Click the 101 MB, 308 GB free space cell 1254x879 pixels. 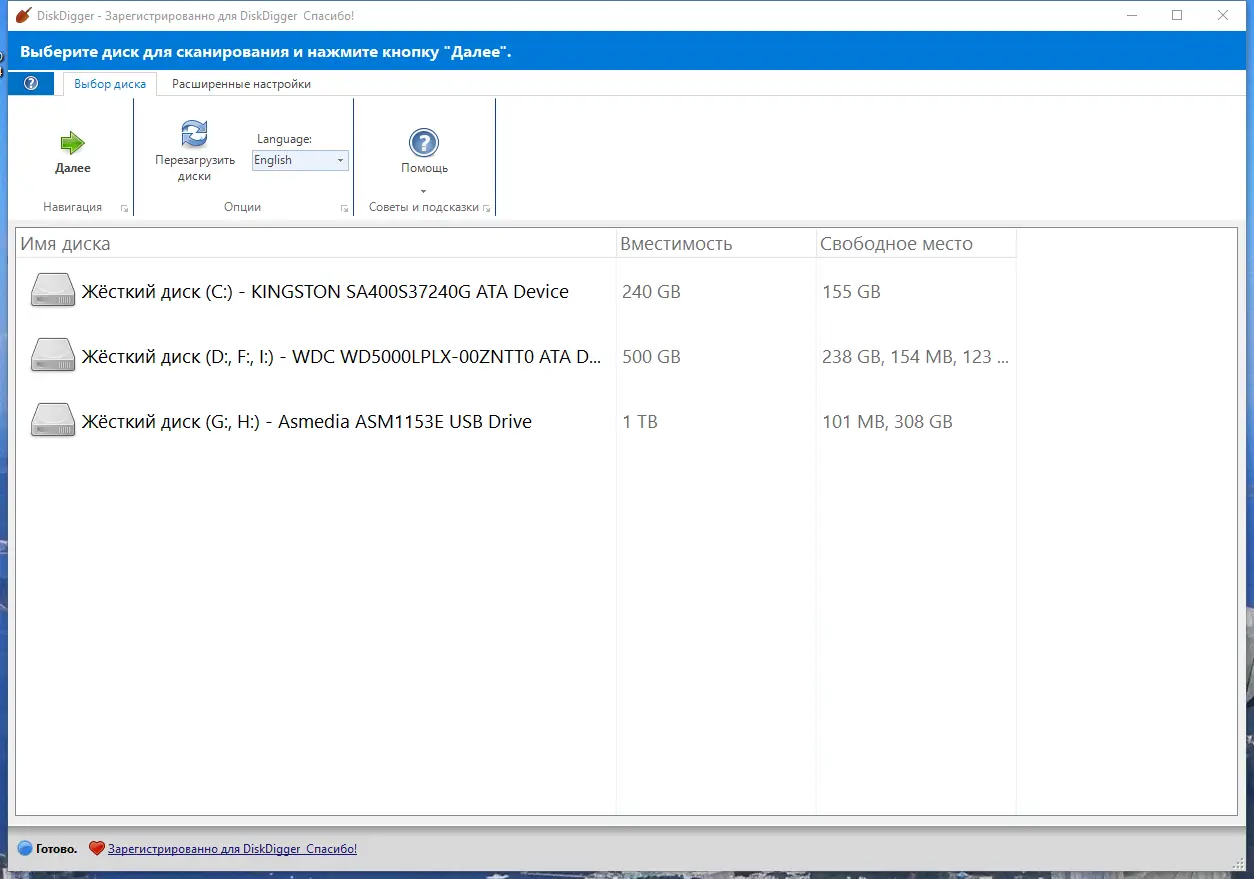(887, 422)
